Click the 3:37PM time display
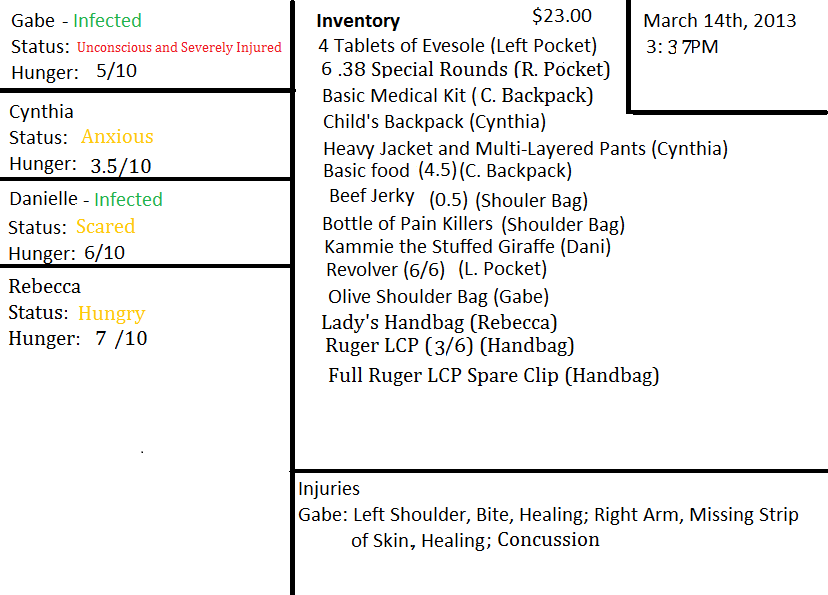 pos(682,46)
